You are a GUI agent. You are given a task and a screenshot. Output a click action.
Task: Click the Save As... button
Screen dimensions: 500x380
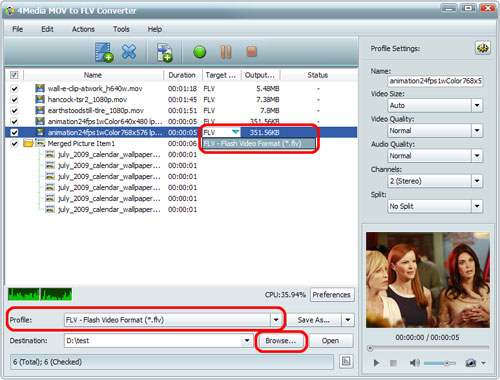point(314,320)
